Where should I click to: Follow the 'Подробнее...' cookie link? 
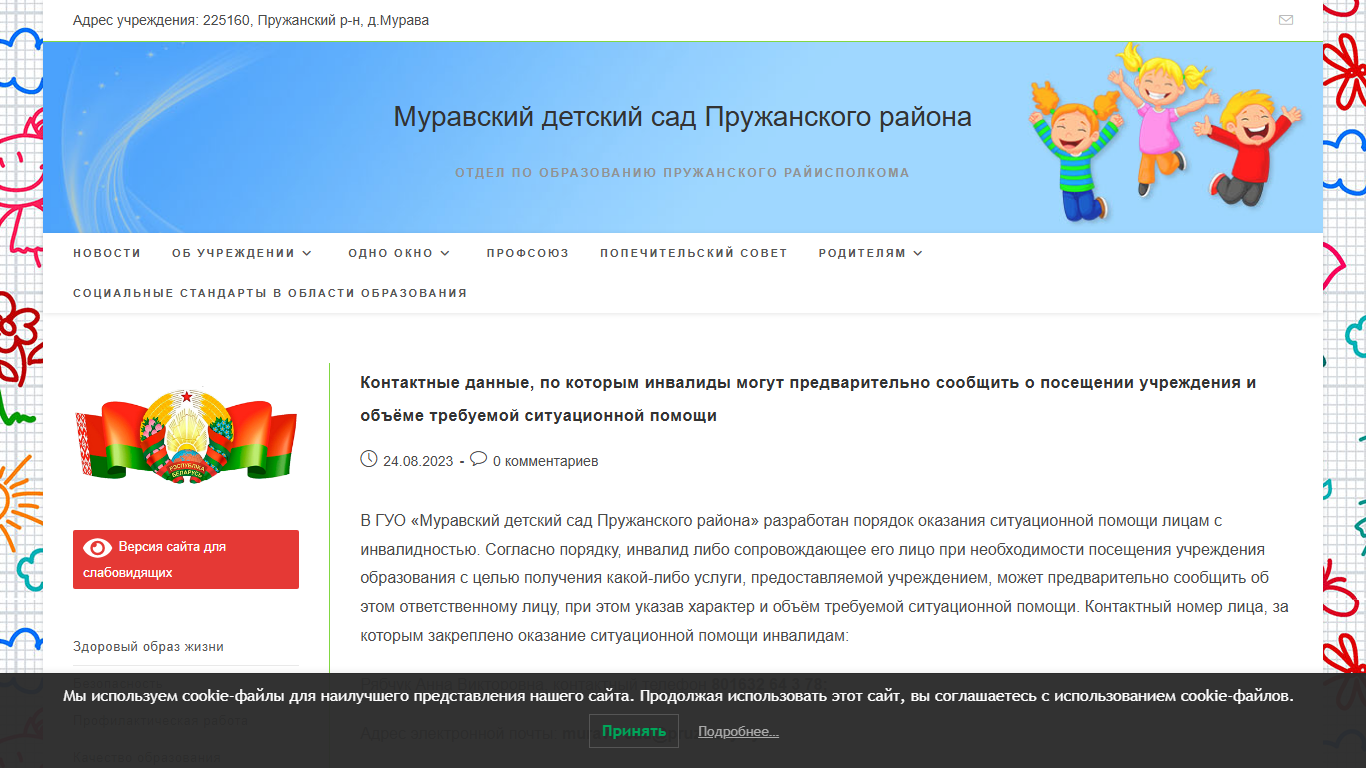point(738,732)
